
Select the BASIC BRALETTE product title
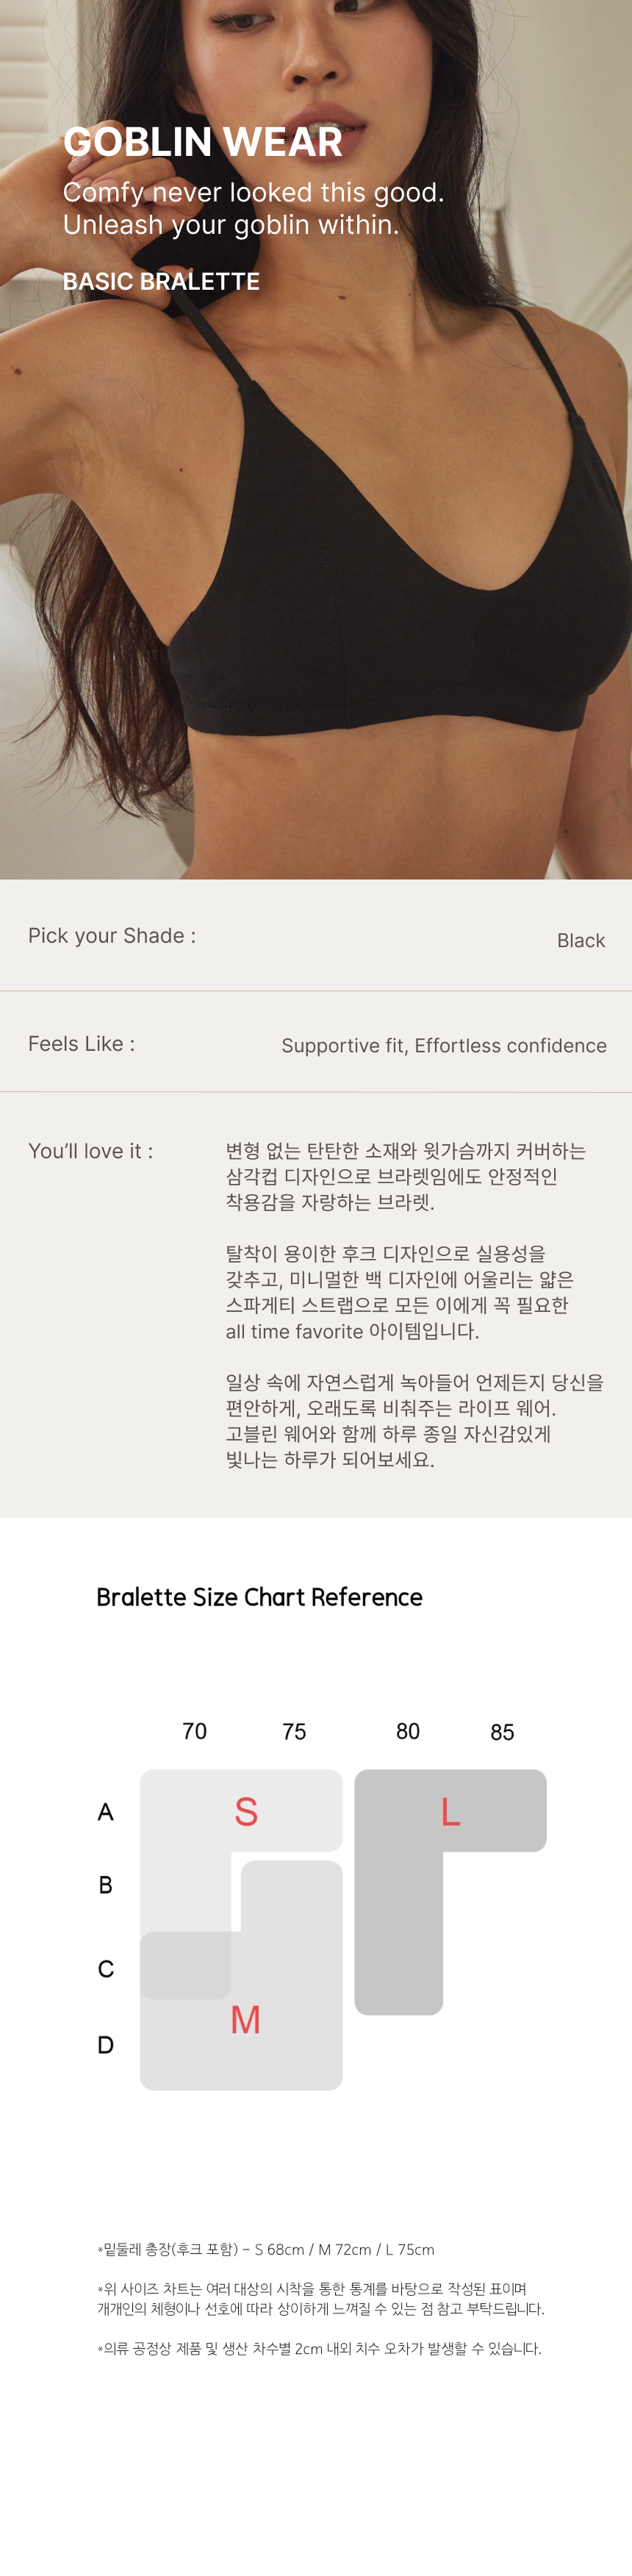(x=161, y=282)
